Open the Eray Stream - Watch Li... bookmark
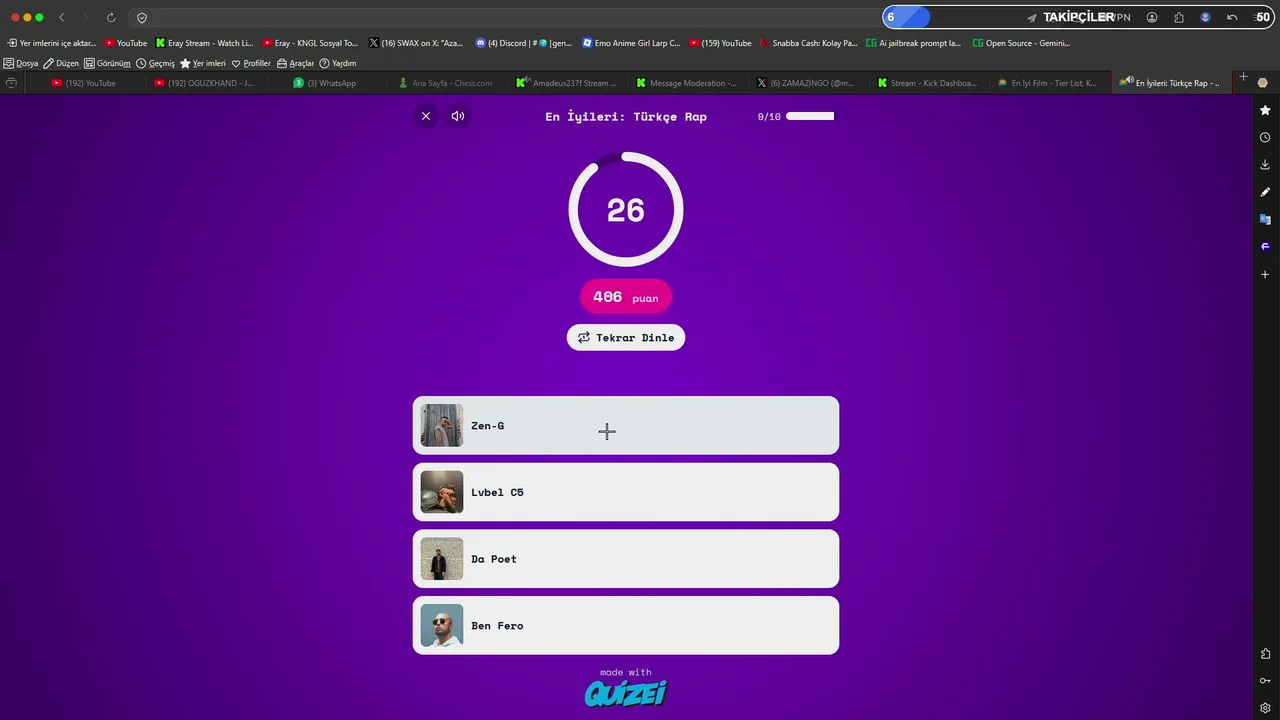 click(x=205, y=43)
